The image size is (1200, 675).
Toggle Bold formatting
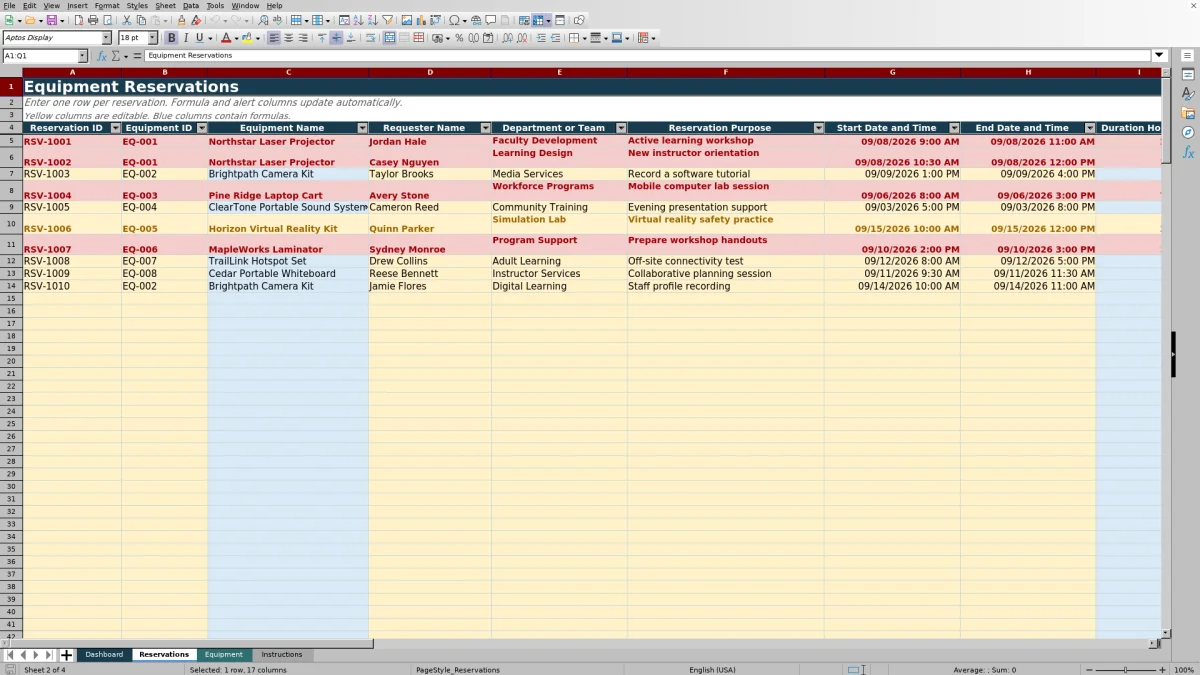[x=171, y=38]
